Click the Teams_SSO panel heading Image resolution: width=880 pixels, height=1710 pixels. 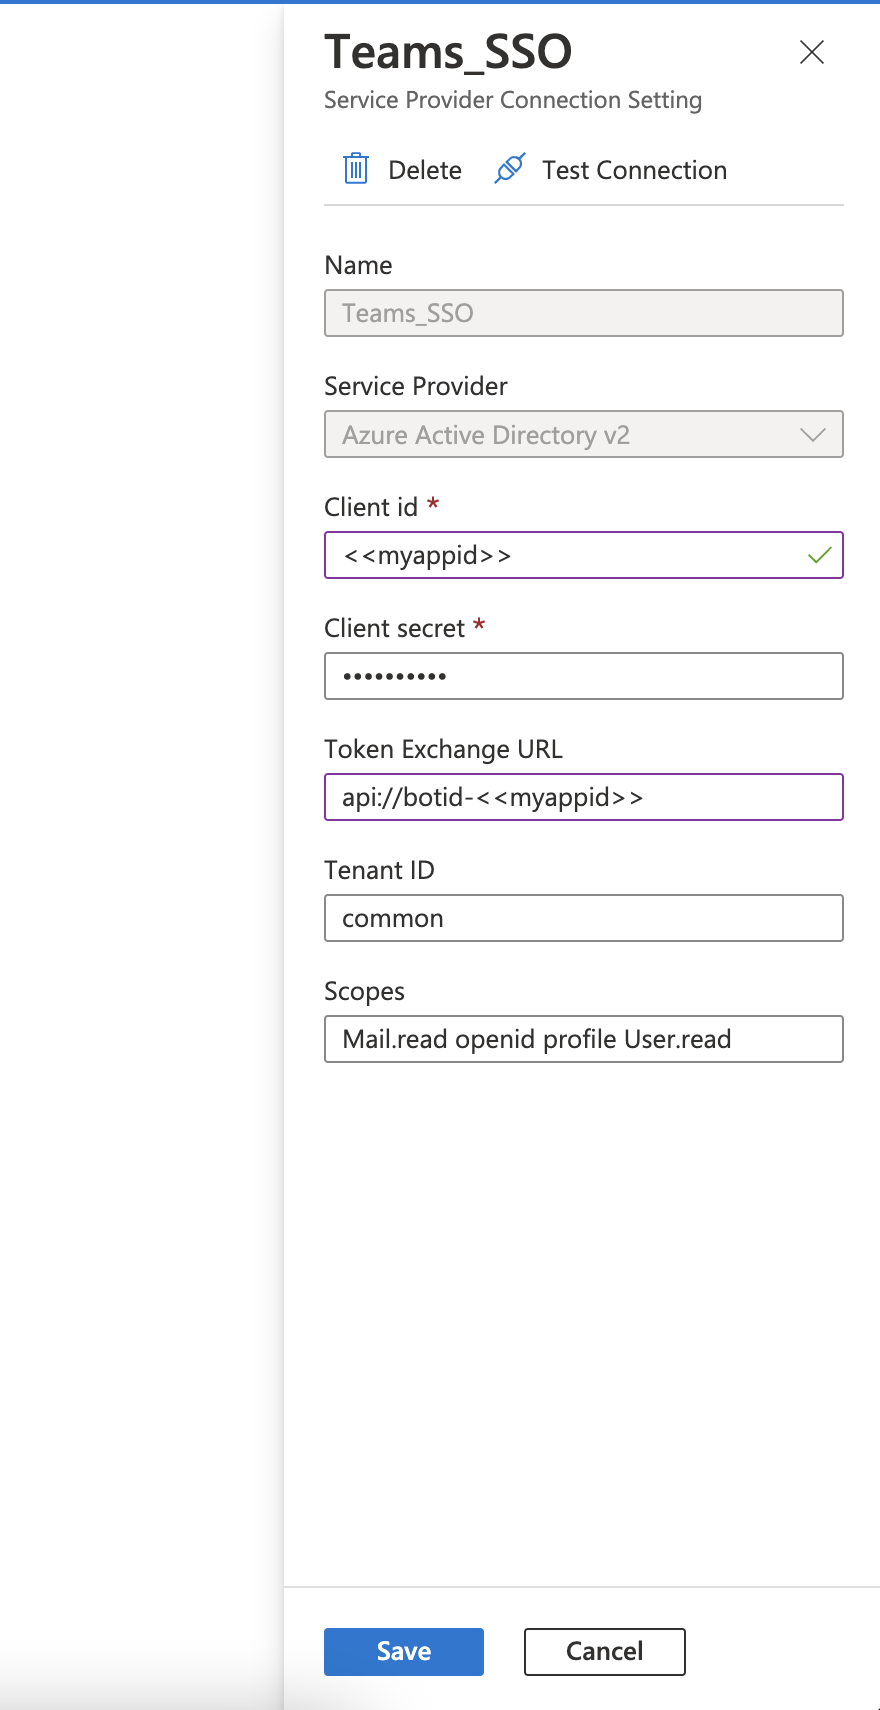(448, 52)
